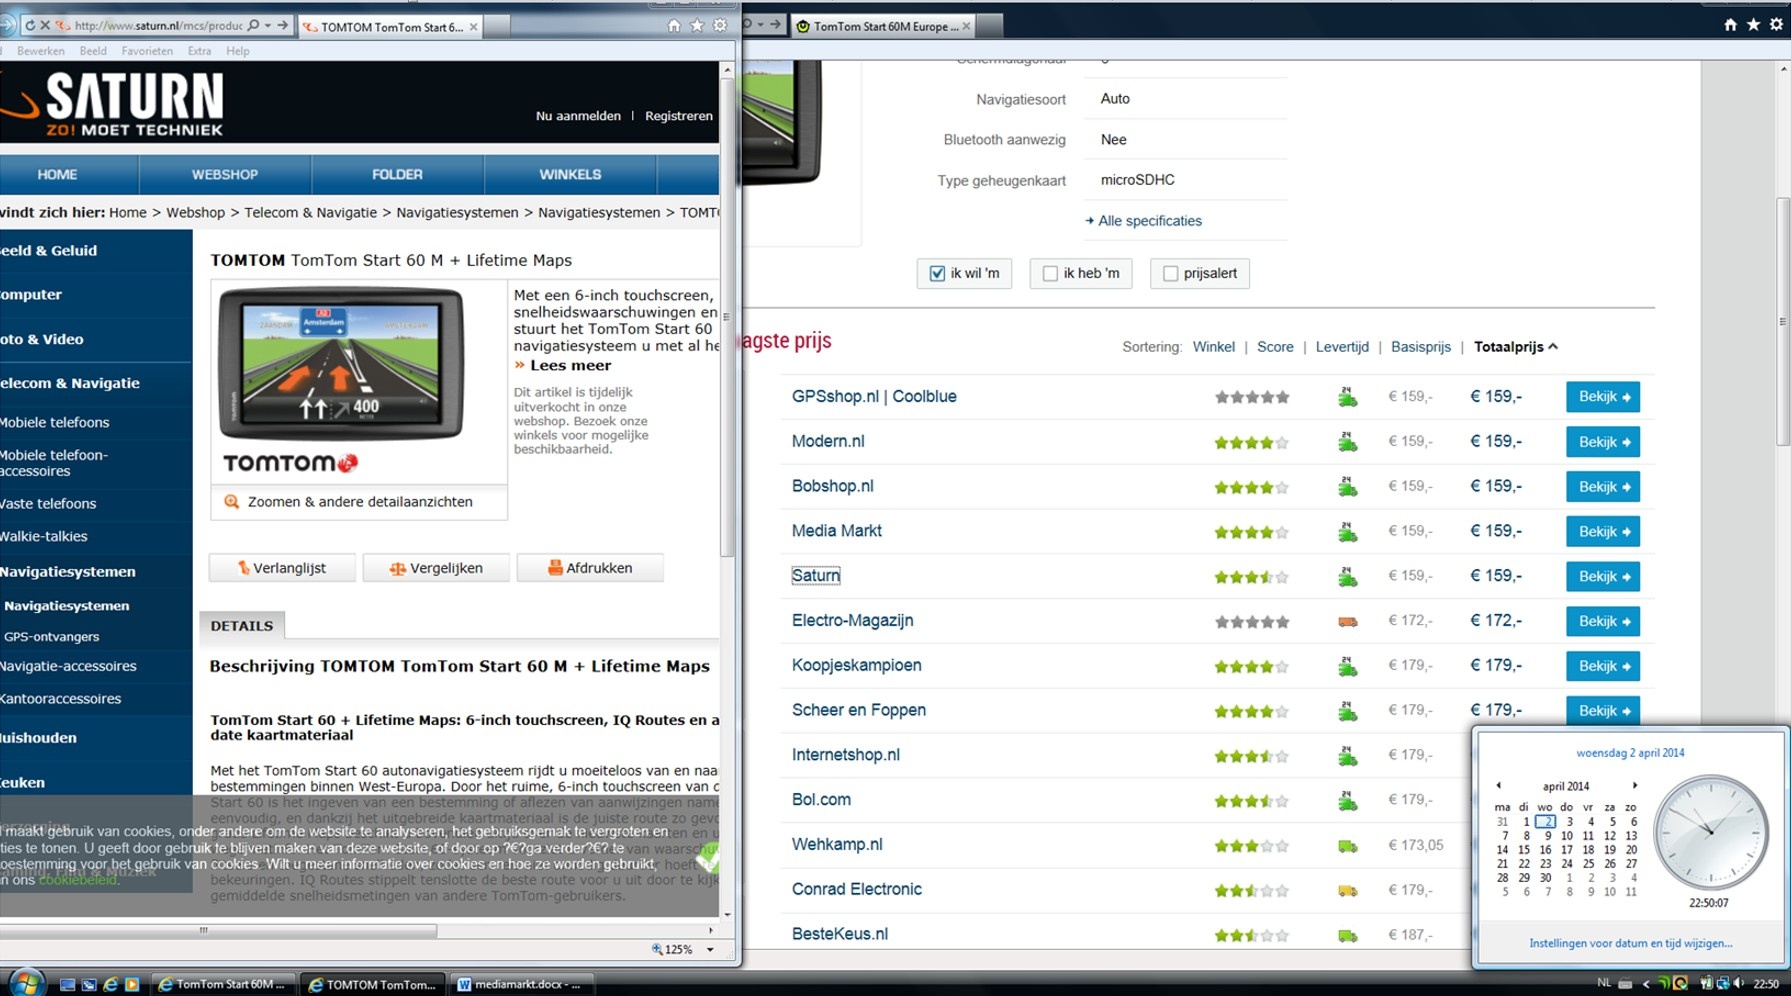Toggle the 'ik heb 'm' checkbox
Screen dimensions: 1791x996
pos(1050,273)
